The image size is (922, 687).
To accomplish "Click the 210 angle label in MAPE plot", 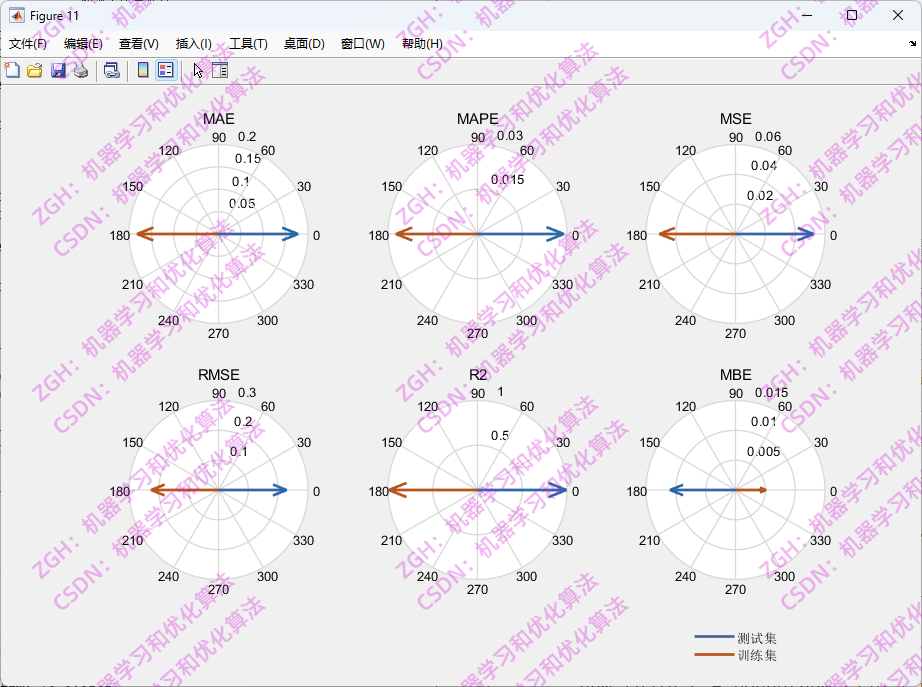I will tap(391, 285).
